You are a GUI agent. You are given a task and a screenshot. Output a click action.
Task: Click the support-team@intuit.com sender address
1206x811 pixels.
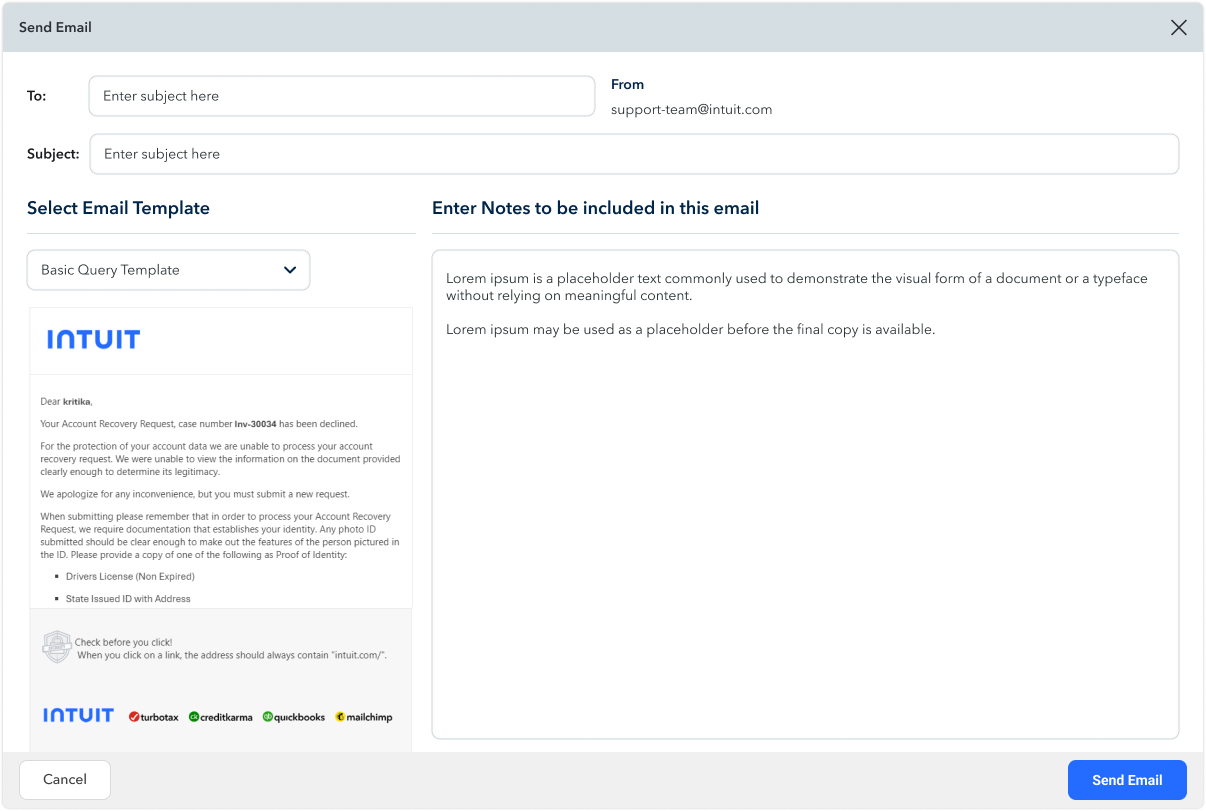(x=691, y=110)
